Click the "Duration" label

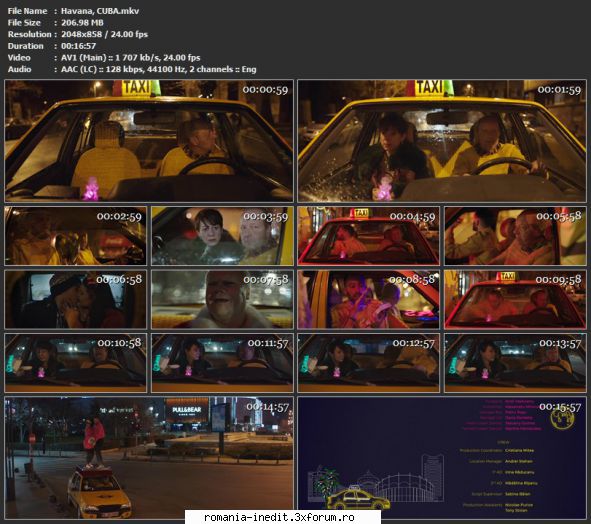click(26, 46)
